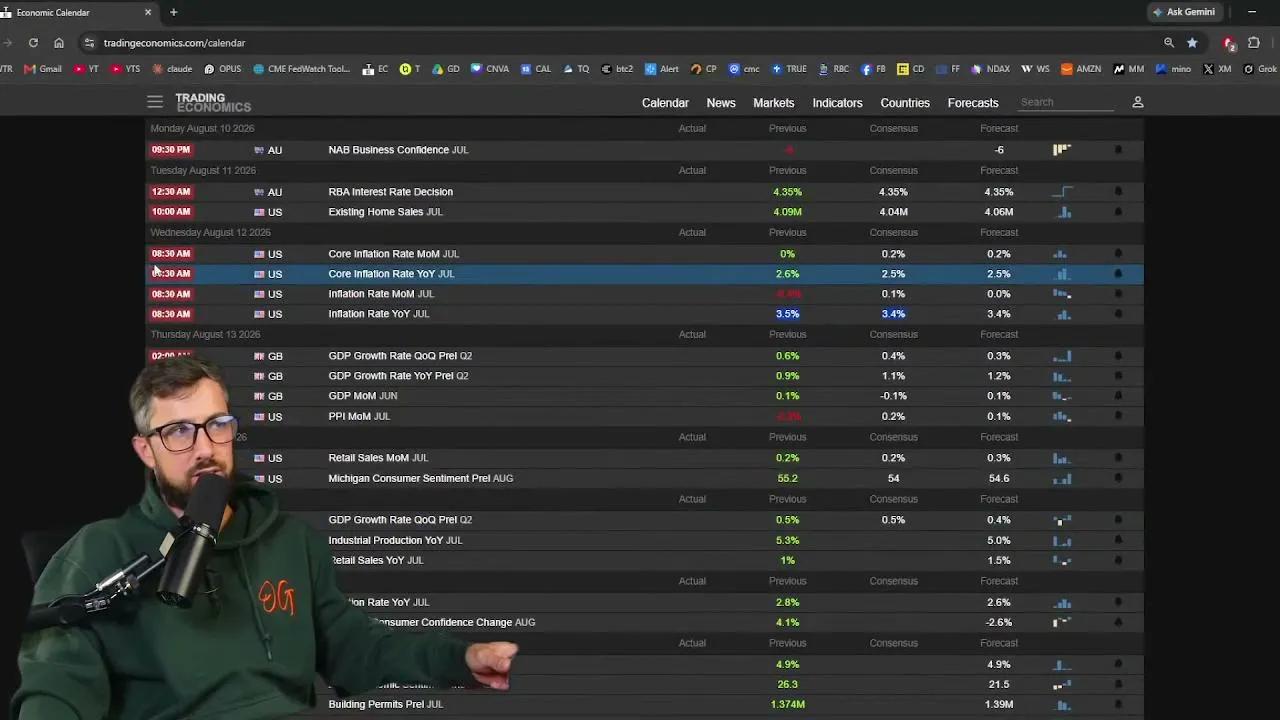Reload the page with the refresh icon
The width and height of the screenshot is (1280, 720).
(x=33, y=43)
